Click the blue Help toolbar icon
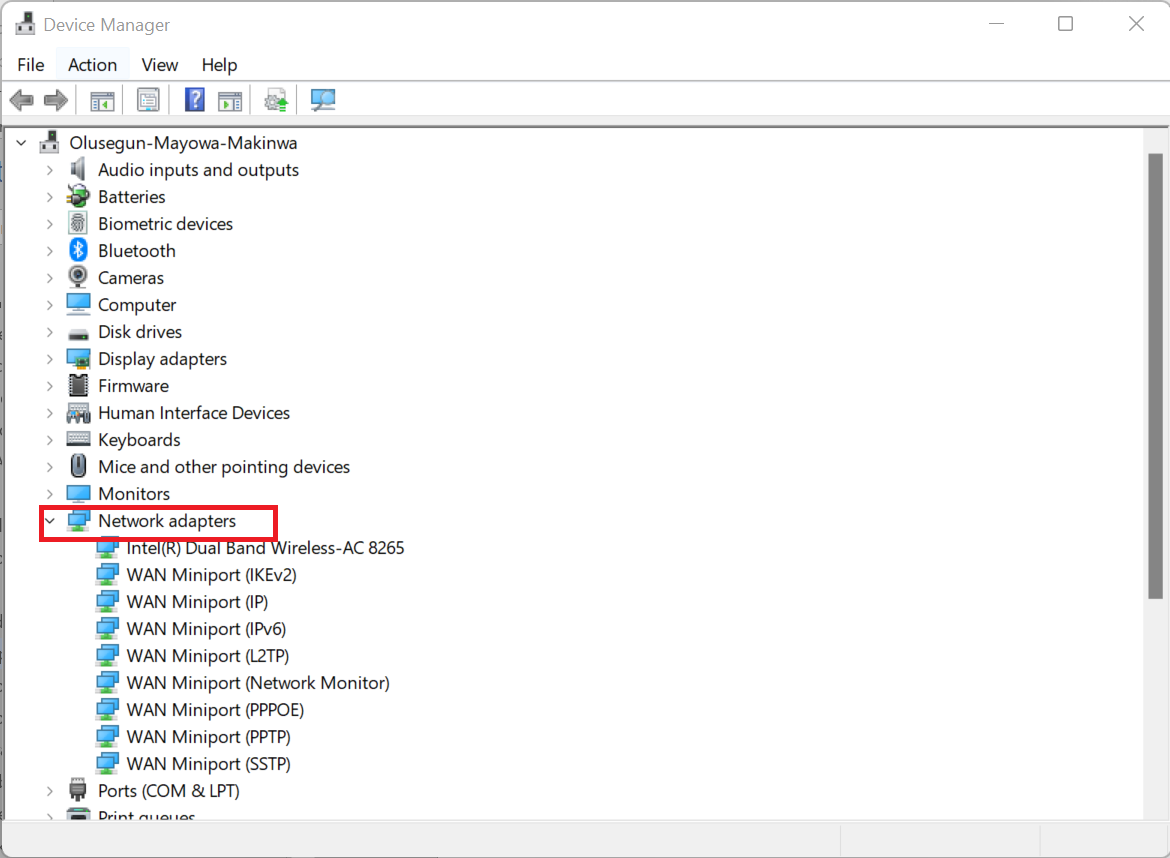This screenshot has width=1170, height=858. click(x=195, y=100)
